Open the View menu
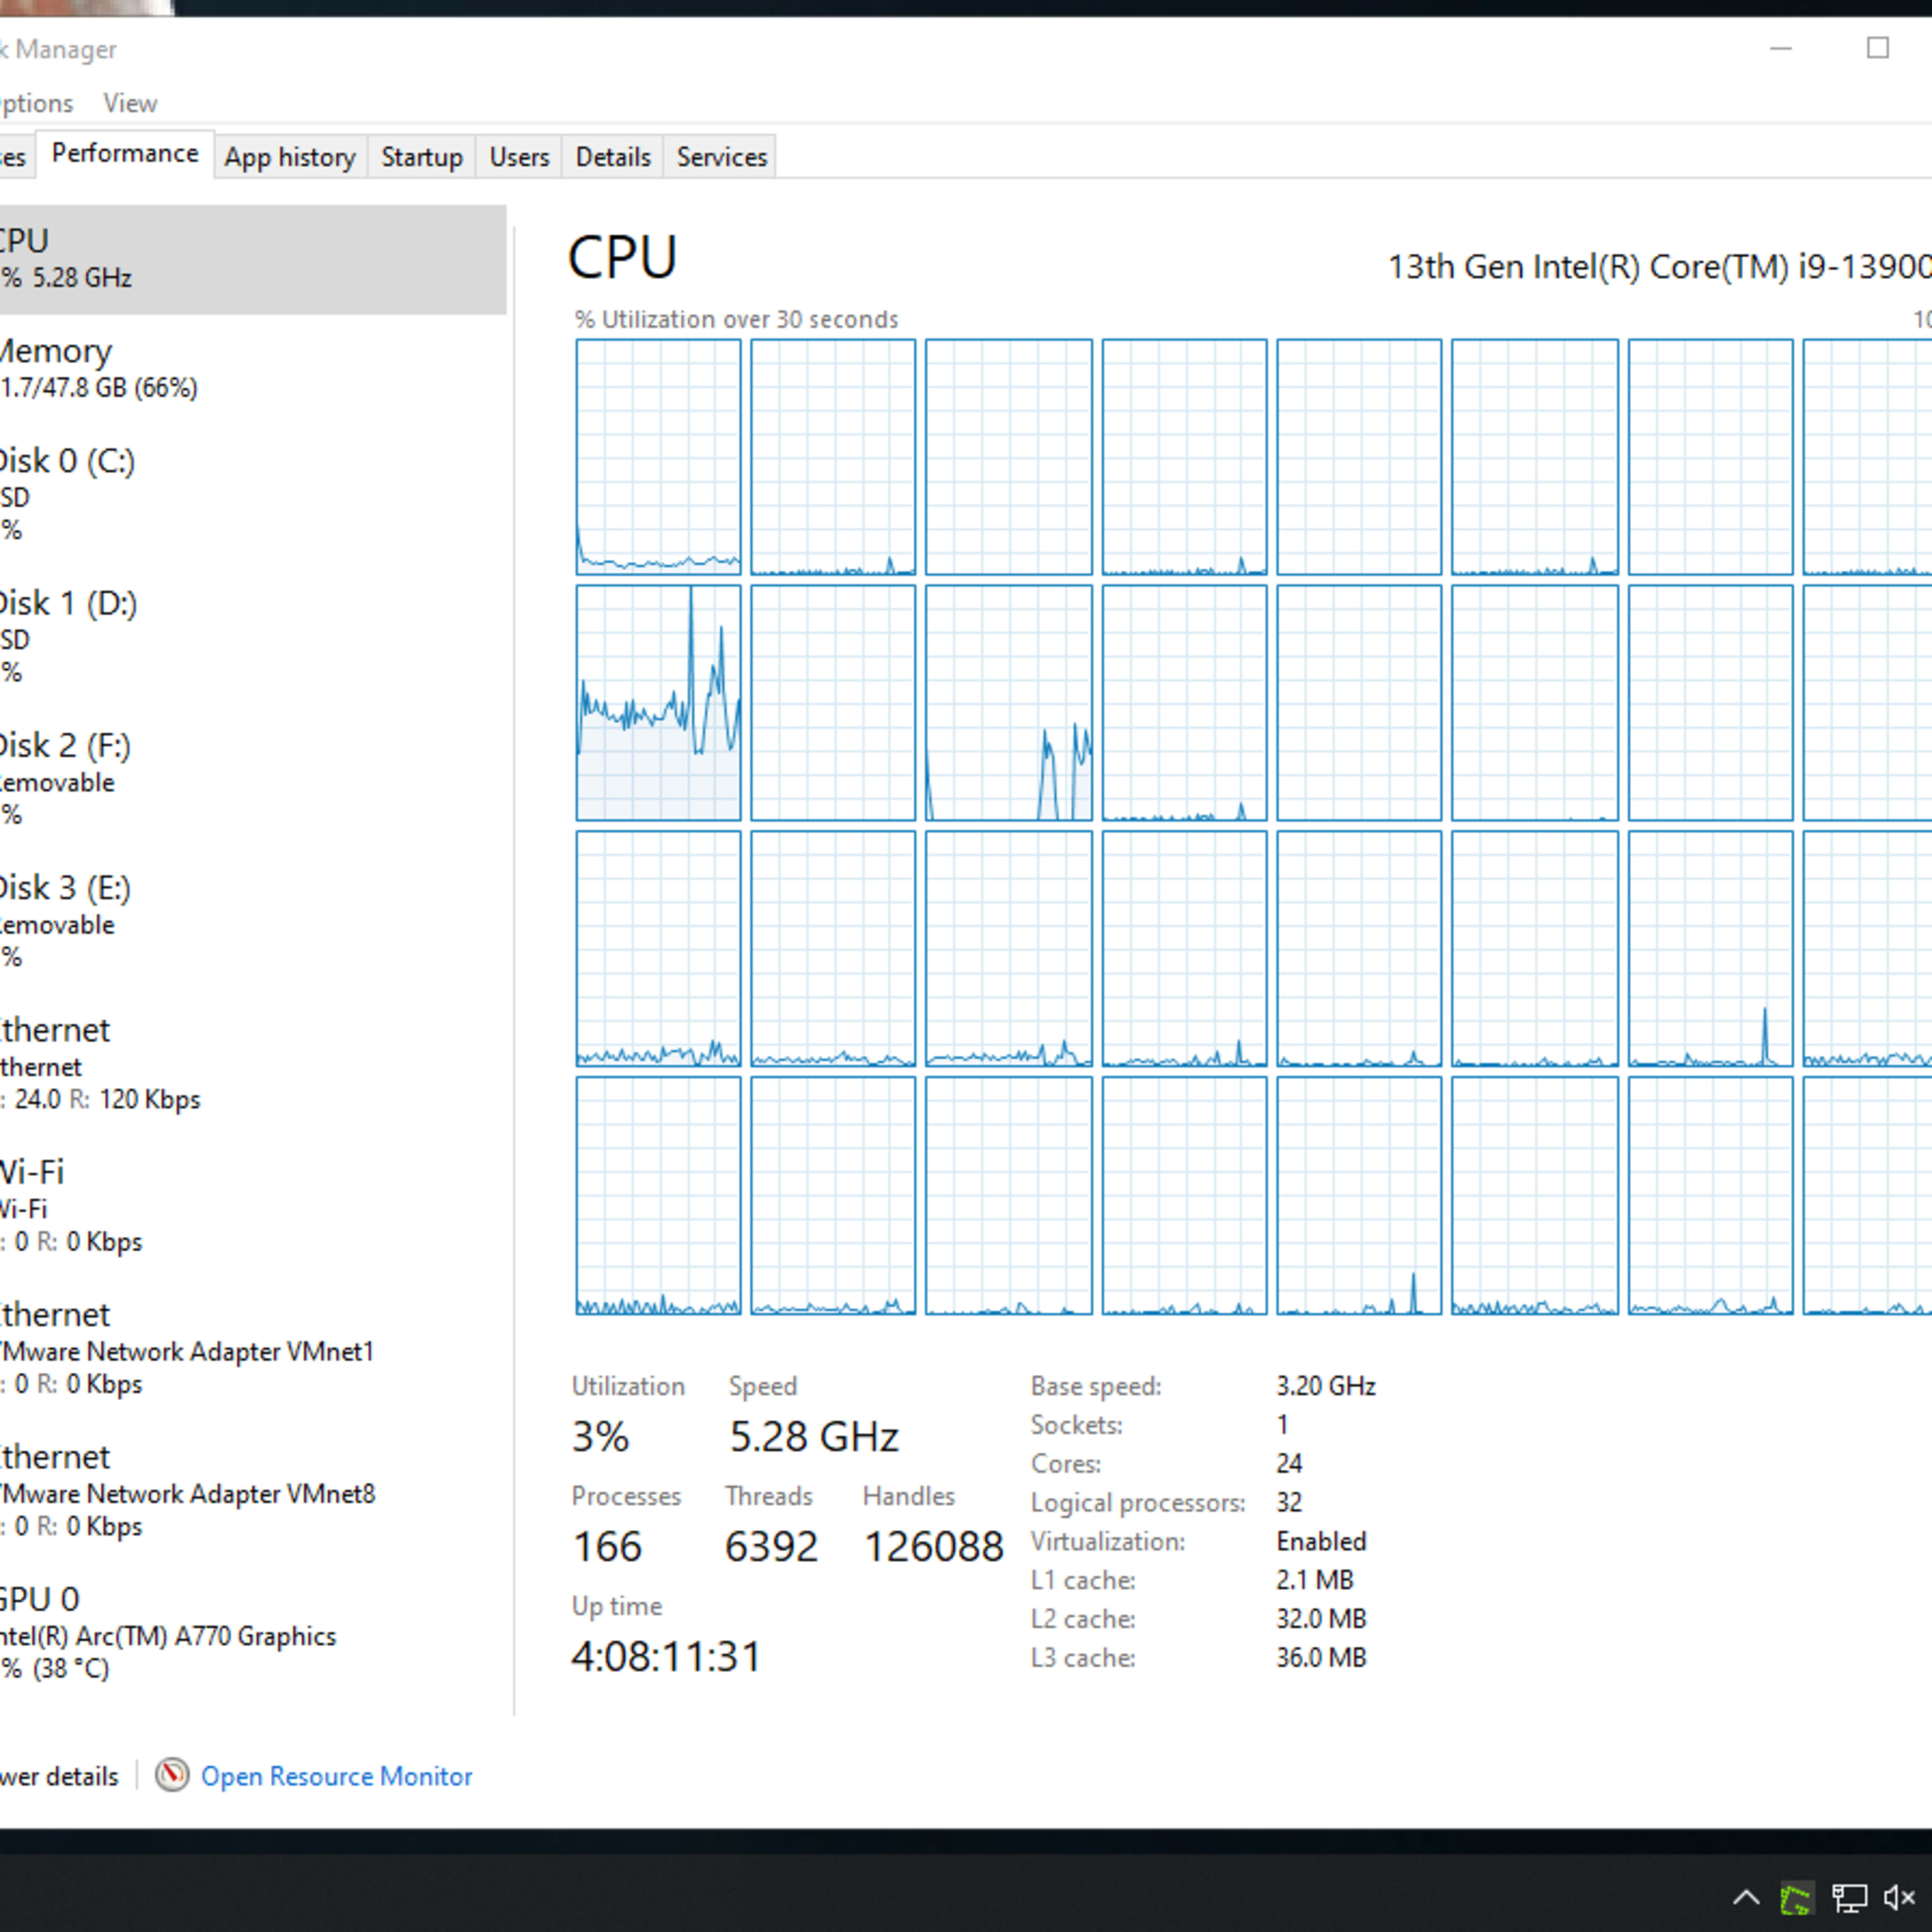Viewport: 1932px width, 1932px height. pyautogui.click(x=127, y=103)
